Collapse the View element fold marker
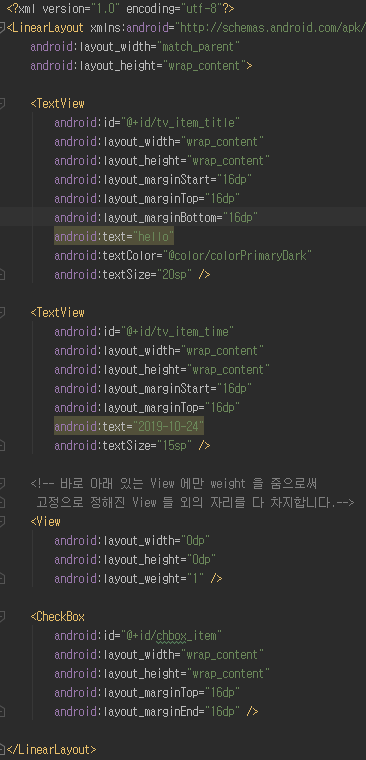 [2, 522]
